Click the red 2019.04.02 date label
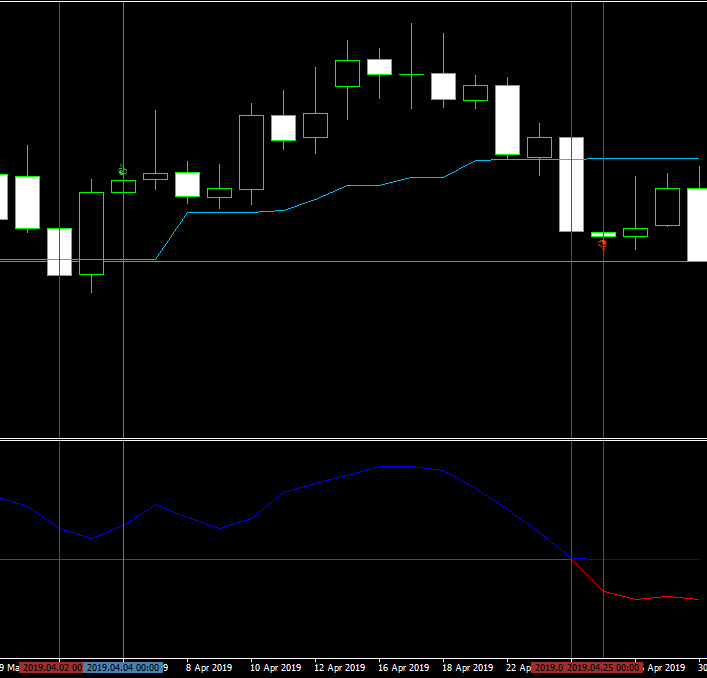The width and height of the screenshot is (707, 678). click(50, 668)
